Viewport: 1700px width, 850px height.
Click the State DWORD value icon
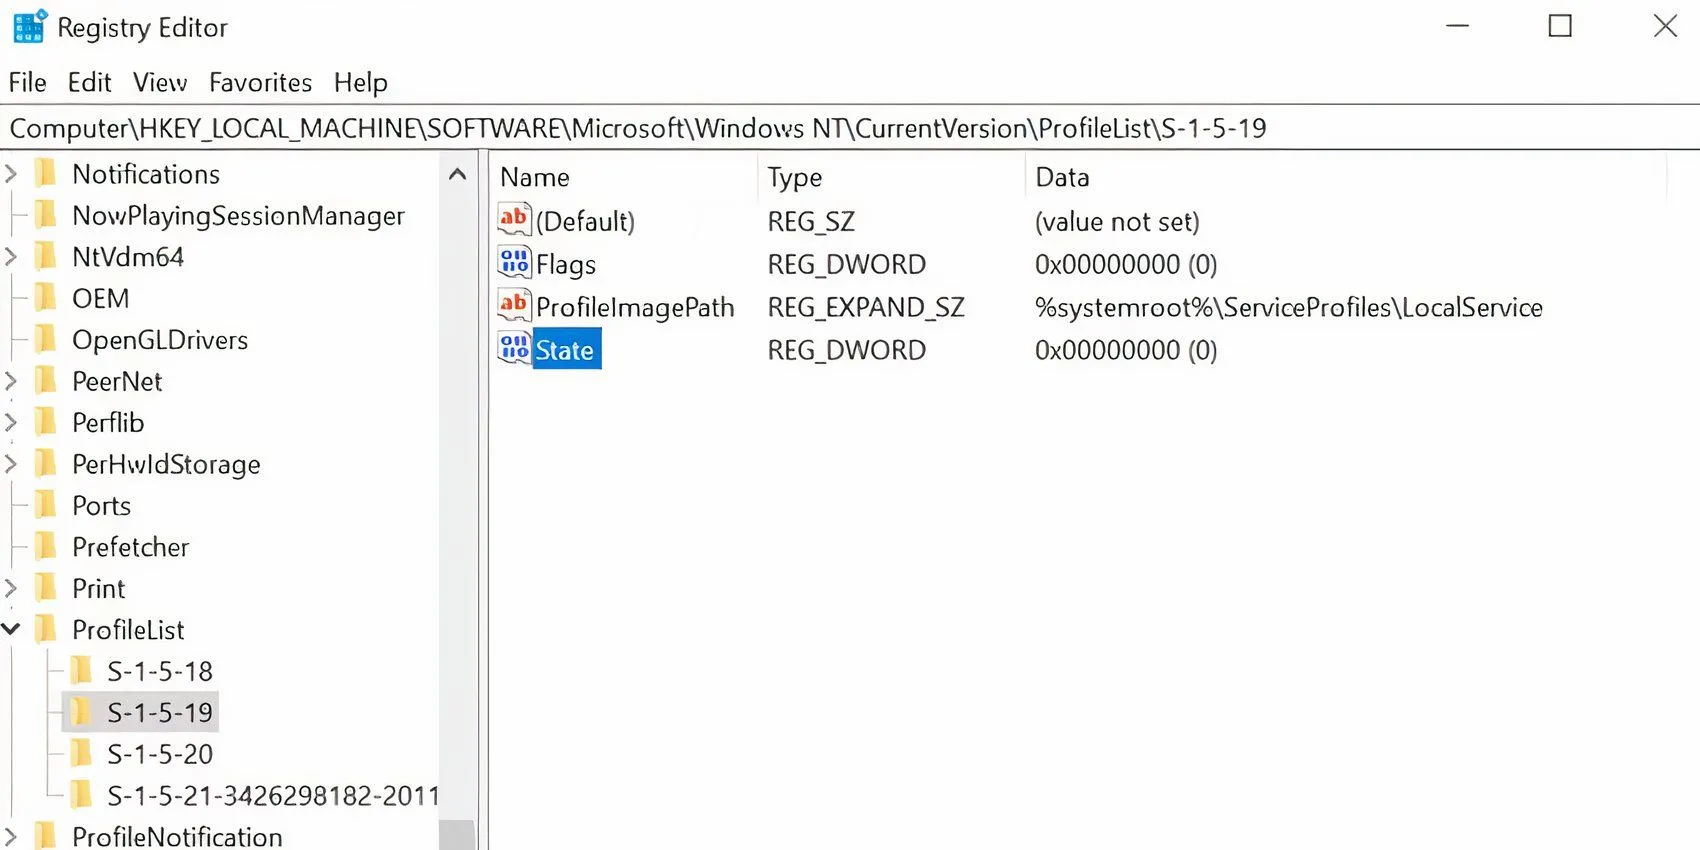coord(514,348)
